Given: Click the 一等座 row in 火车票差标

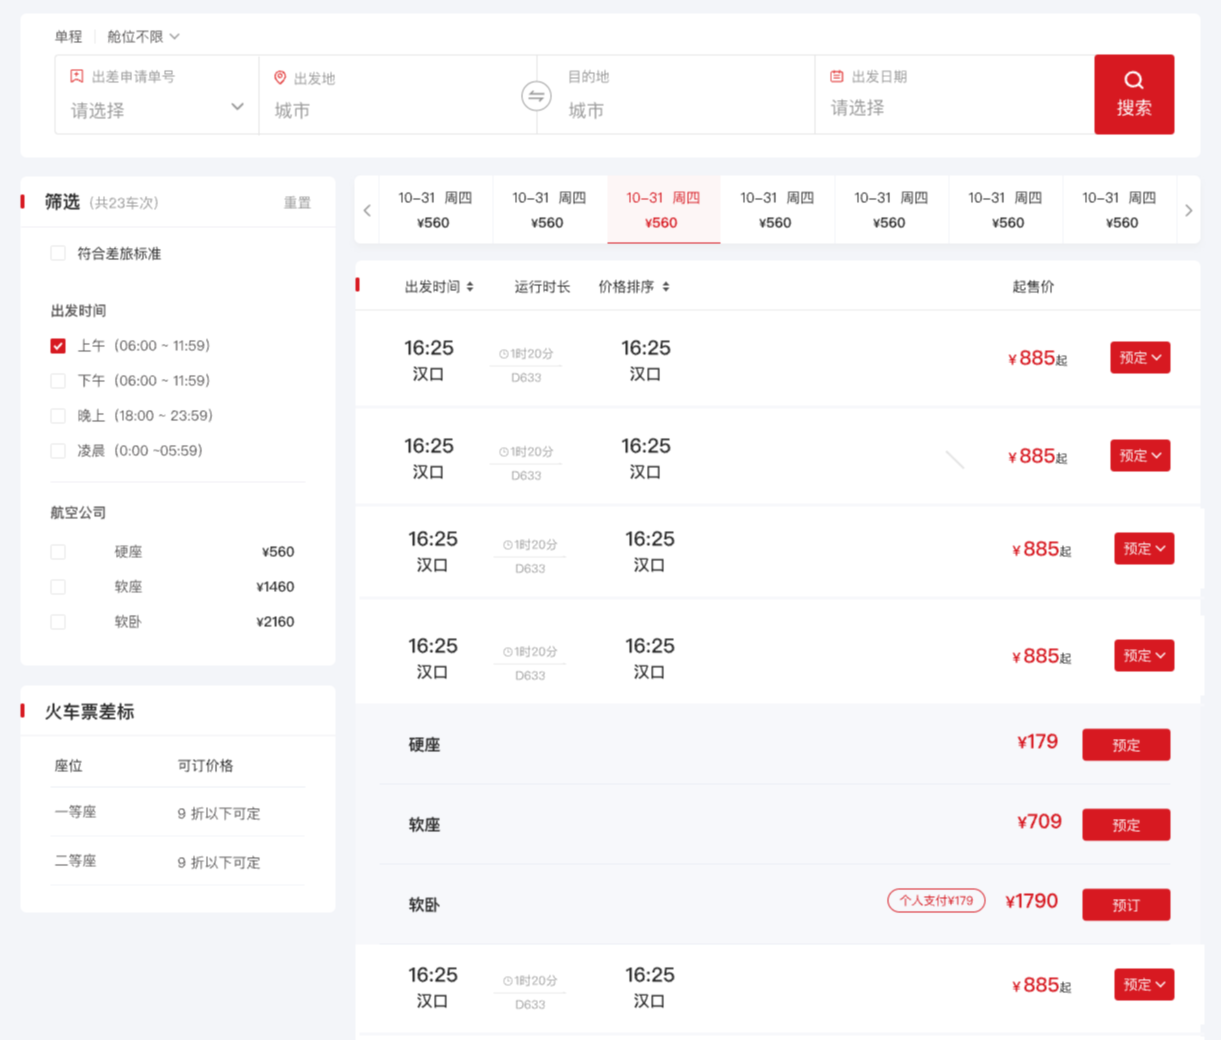Looking at the screenshot, I should pos(178,813).
